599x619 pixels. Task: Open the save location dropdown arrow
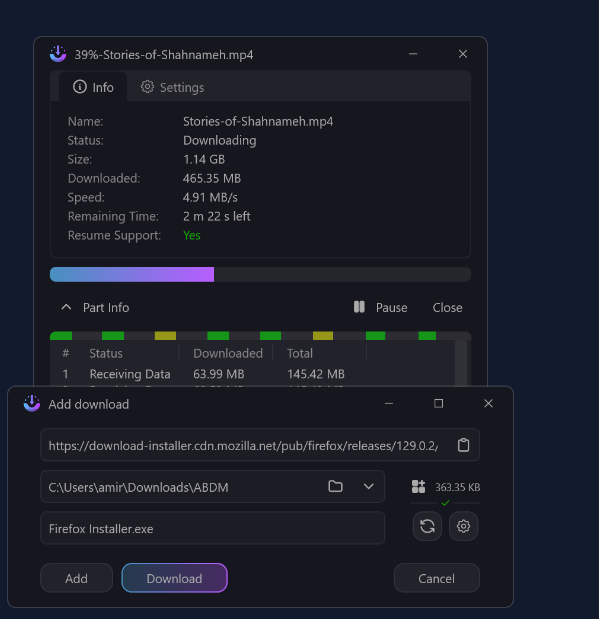click(x=368, y=486)
